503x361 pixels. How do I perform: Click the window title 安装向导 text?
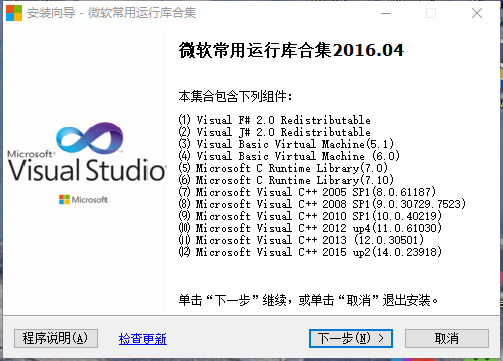click(51, 13)
